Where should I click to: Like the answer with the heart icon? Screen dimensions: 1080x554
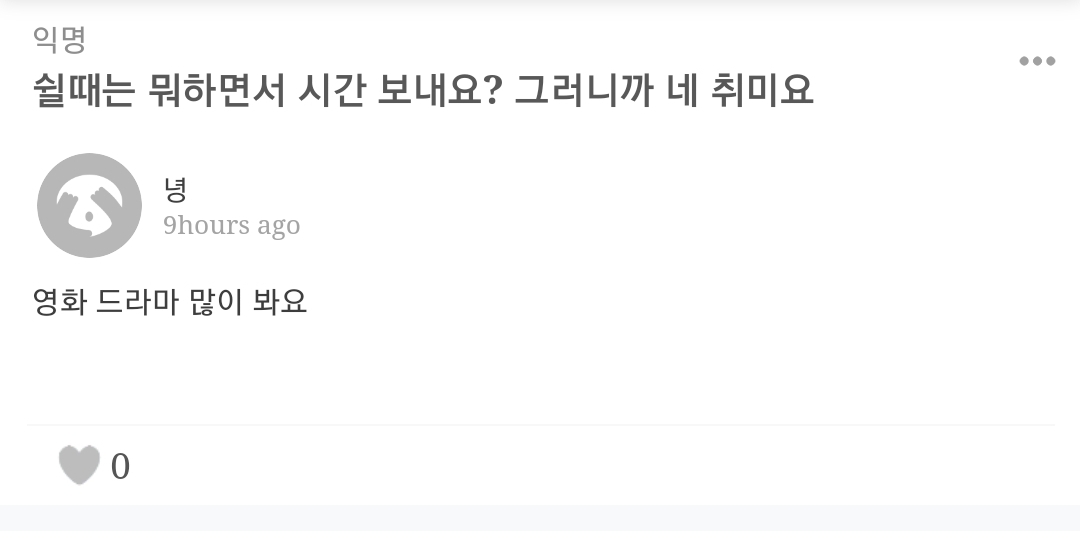pyautogui.click(x=79, y=465)
